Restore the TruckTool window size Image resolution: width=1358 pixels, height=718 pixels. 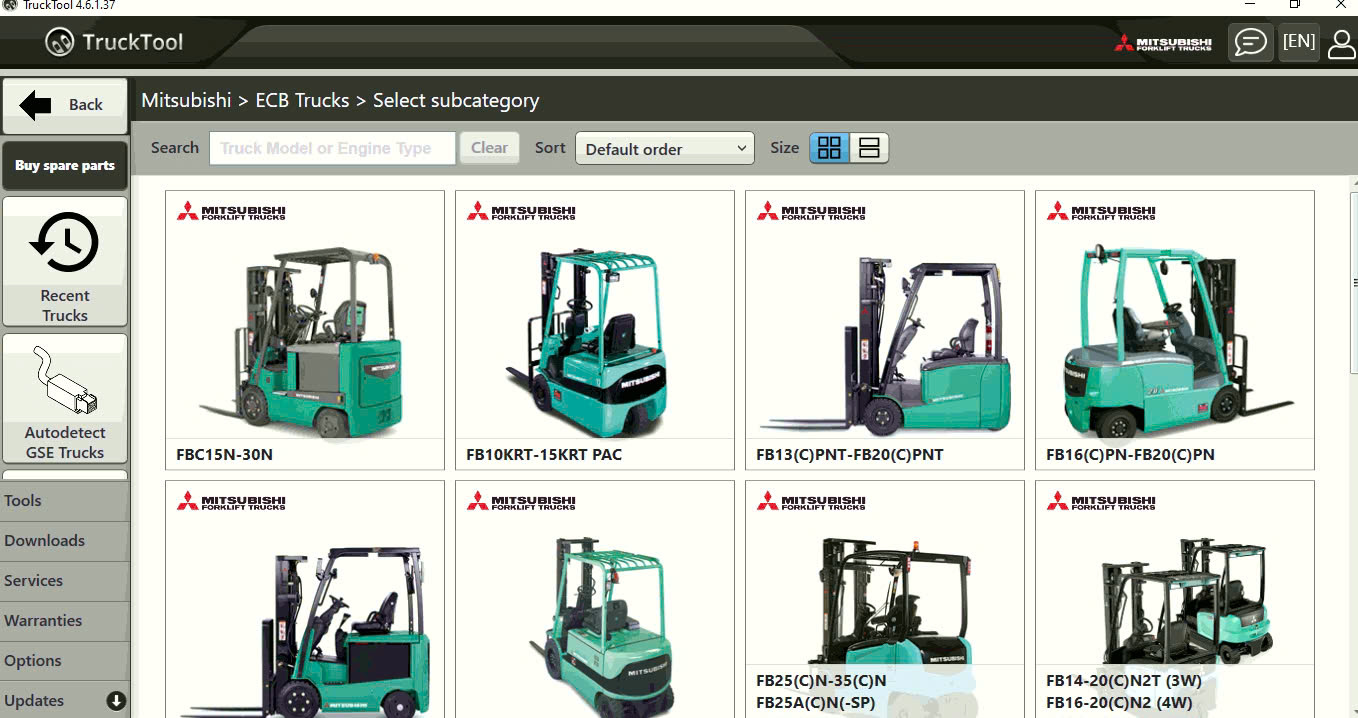point(1295,5)
